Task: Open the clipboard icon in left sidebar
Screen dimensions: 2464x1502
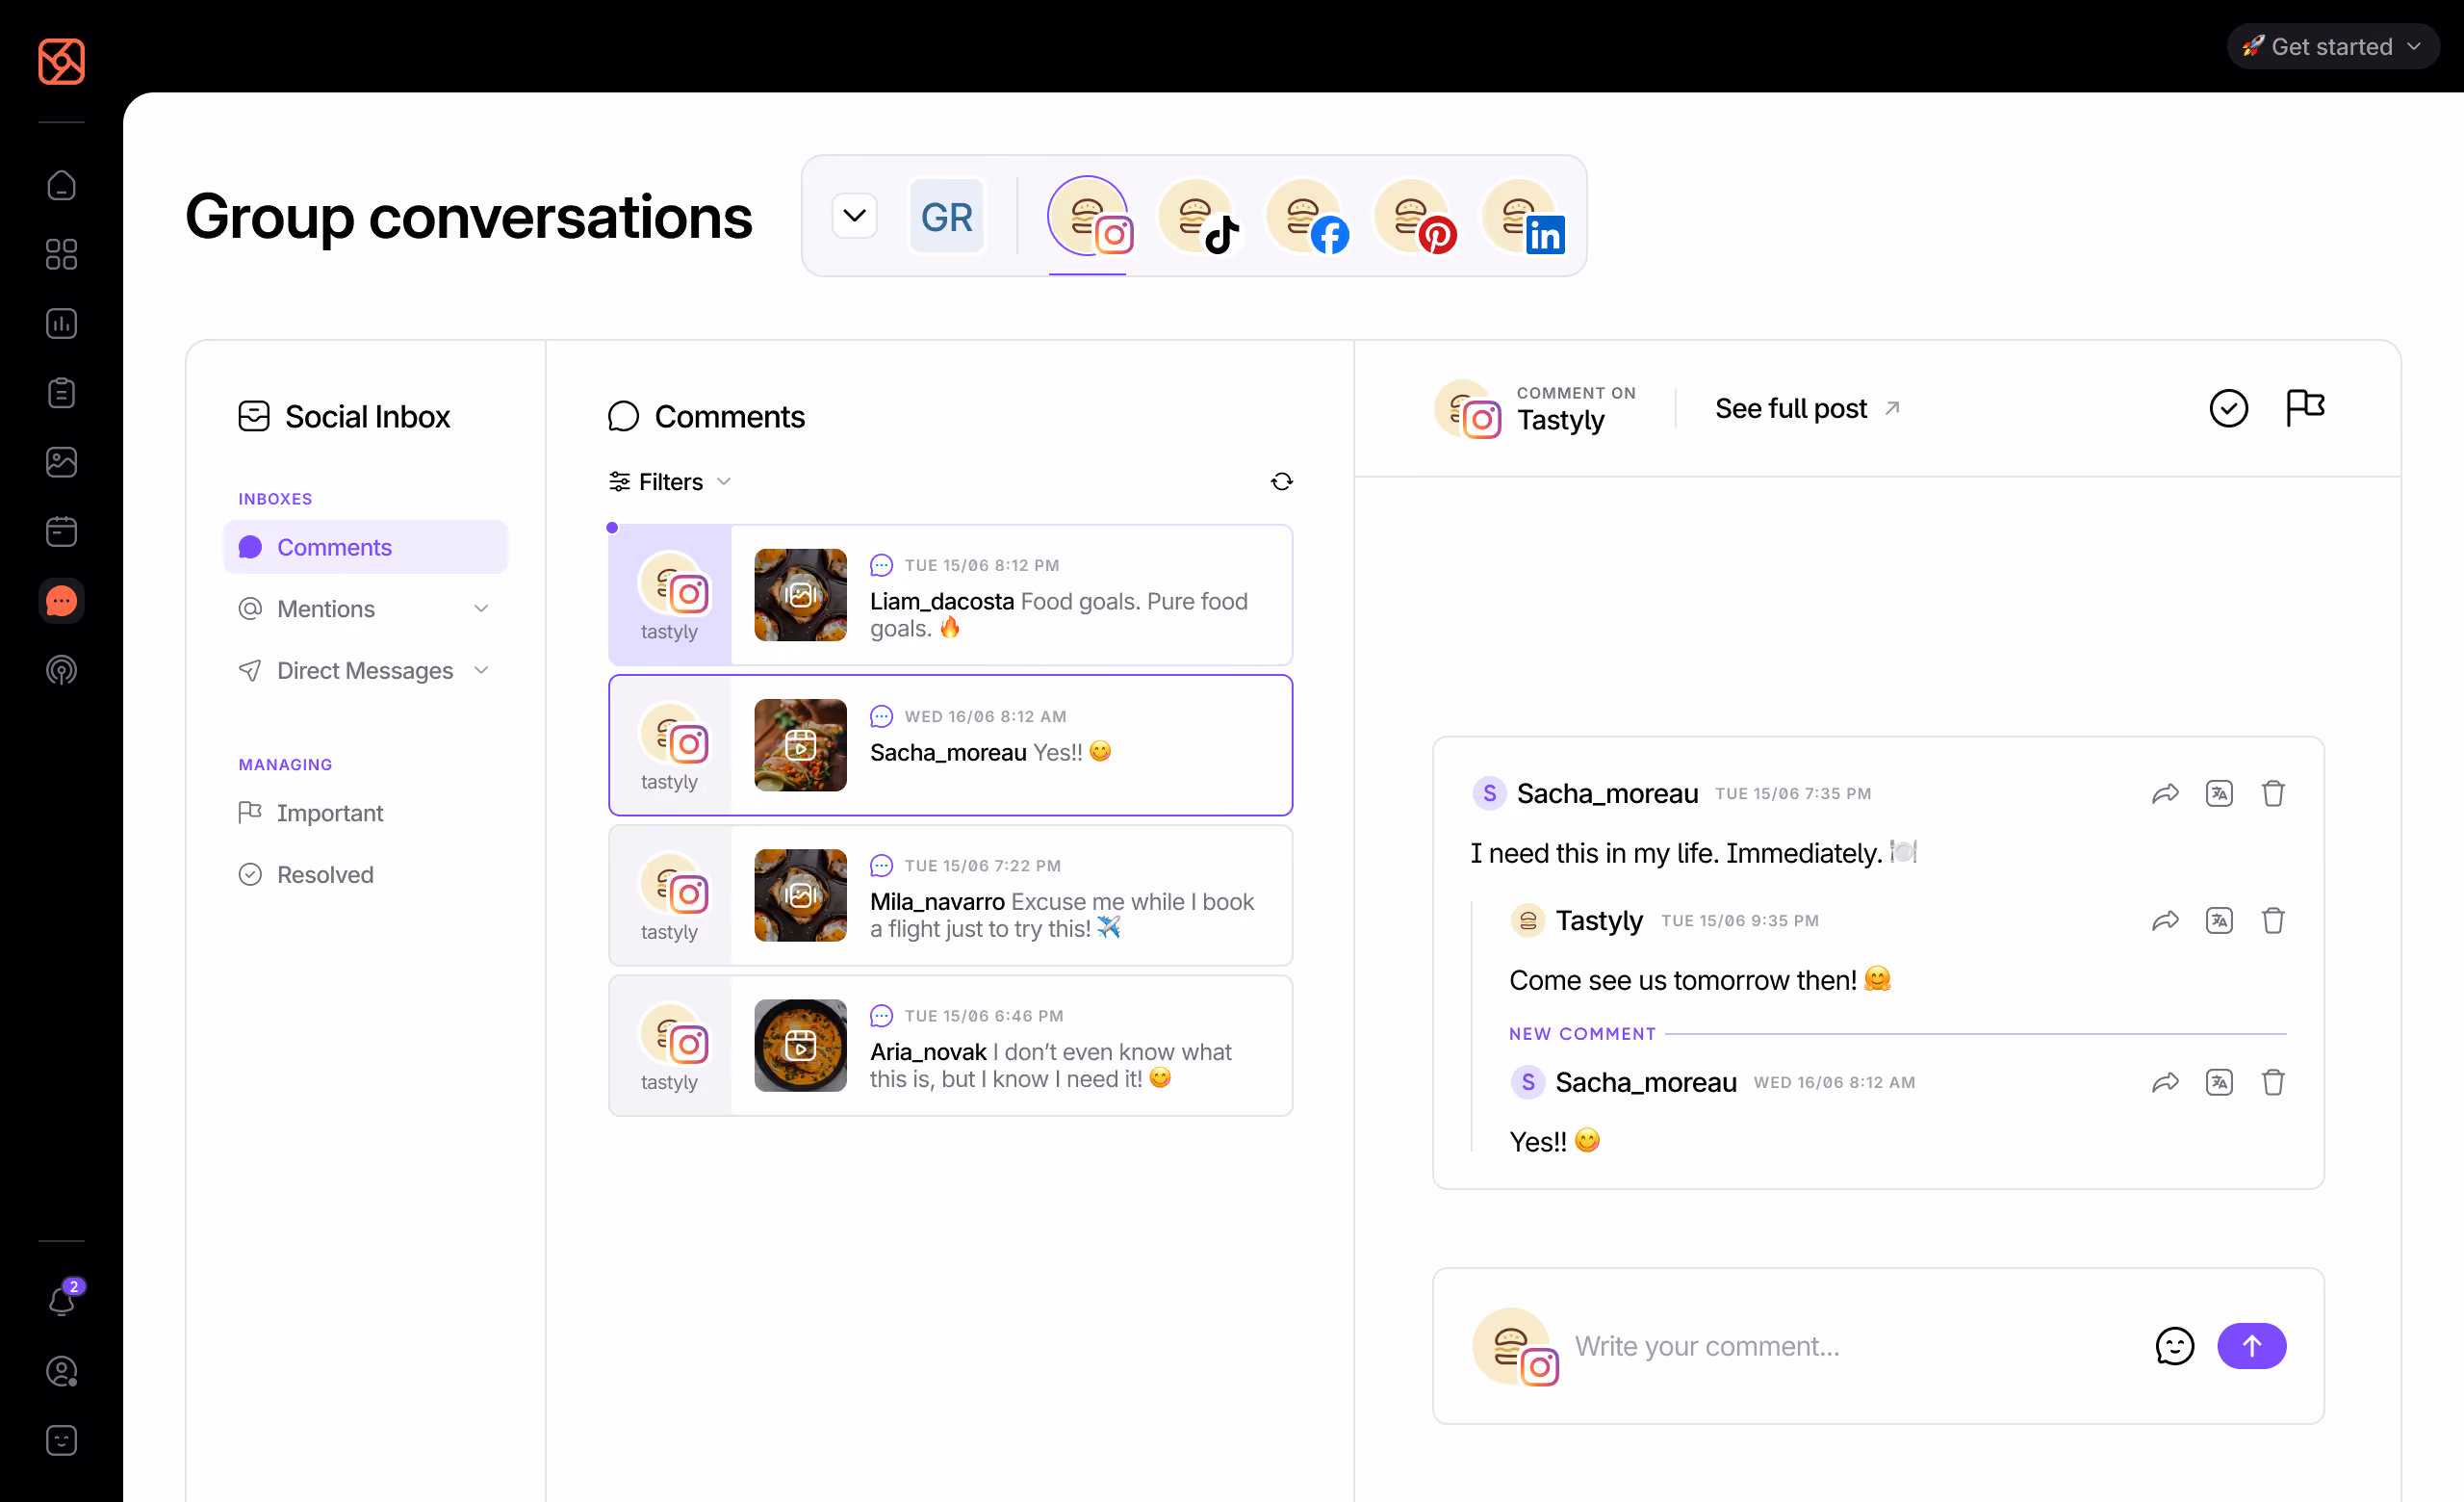Action: pos(61,393)
